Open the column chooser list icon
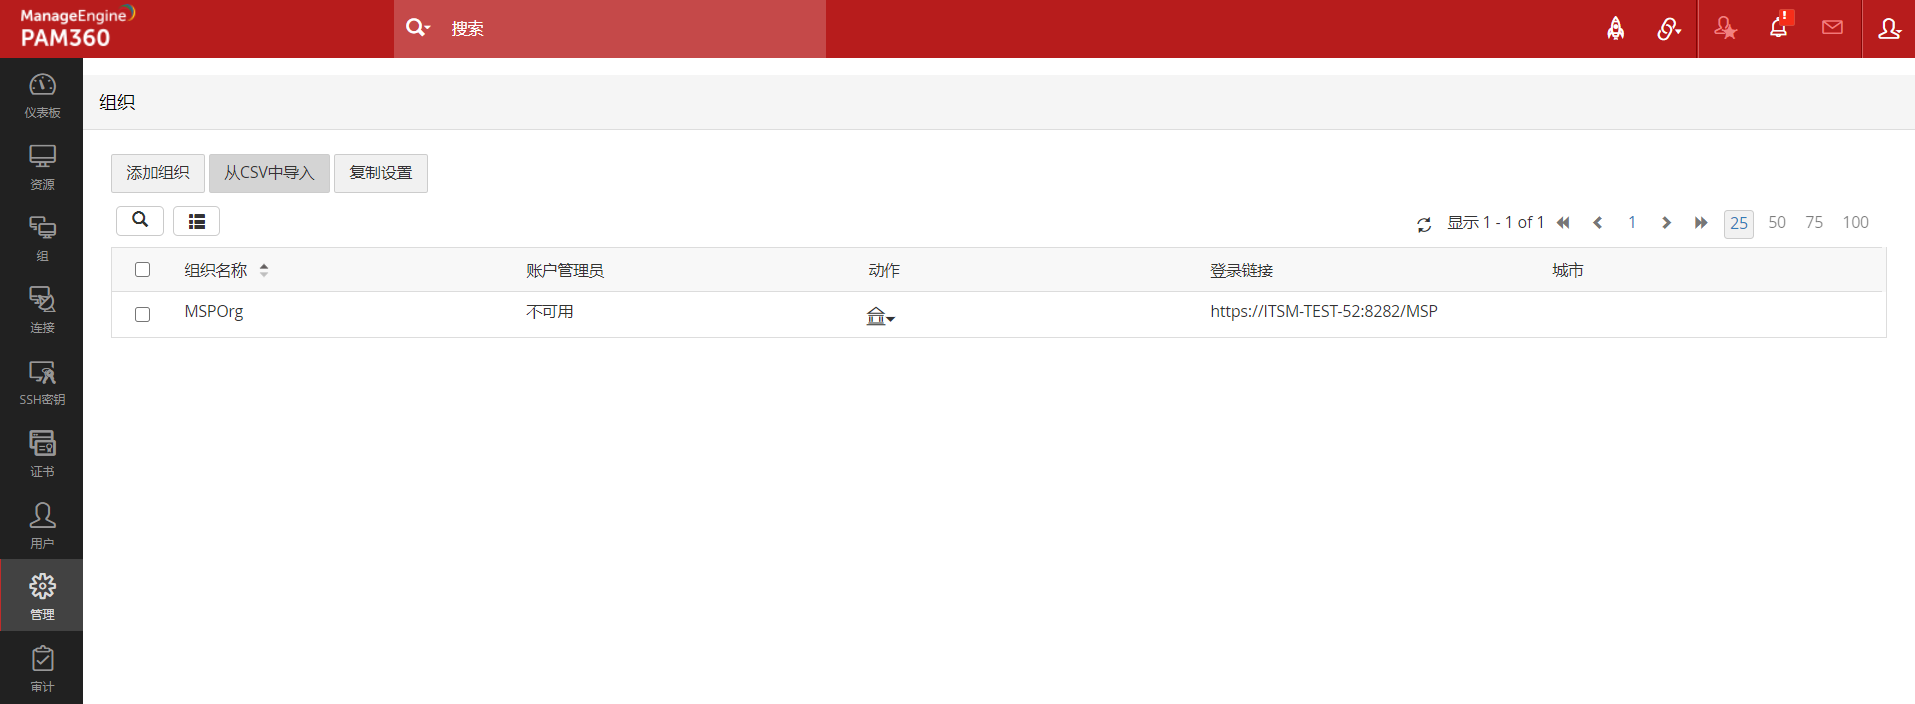Viewport: 1915px width, 704px height. pyautogui.click(x=196, y=221)
